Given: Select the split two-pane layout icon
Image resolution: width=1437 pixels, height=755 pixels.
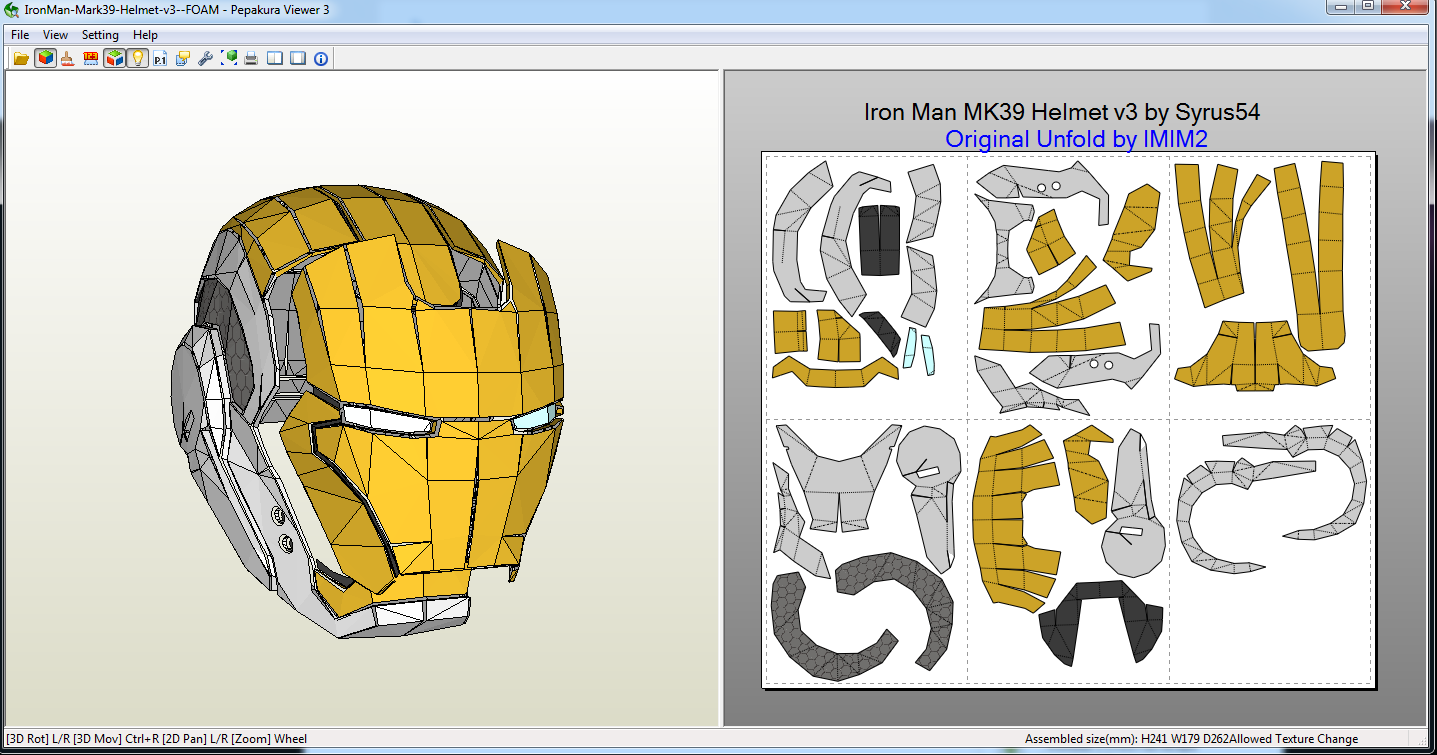Looking at the screenshot, I should pyautogui.click(x=275, y=58).
